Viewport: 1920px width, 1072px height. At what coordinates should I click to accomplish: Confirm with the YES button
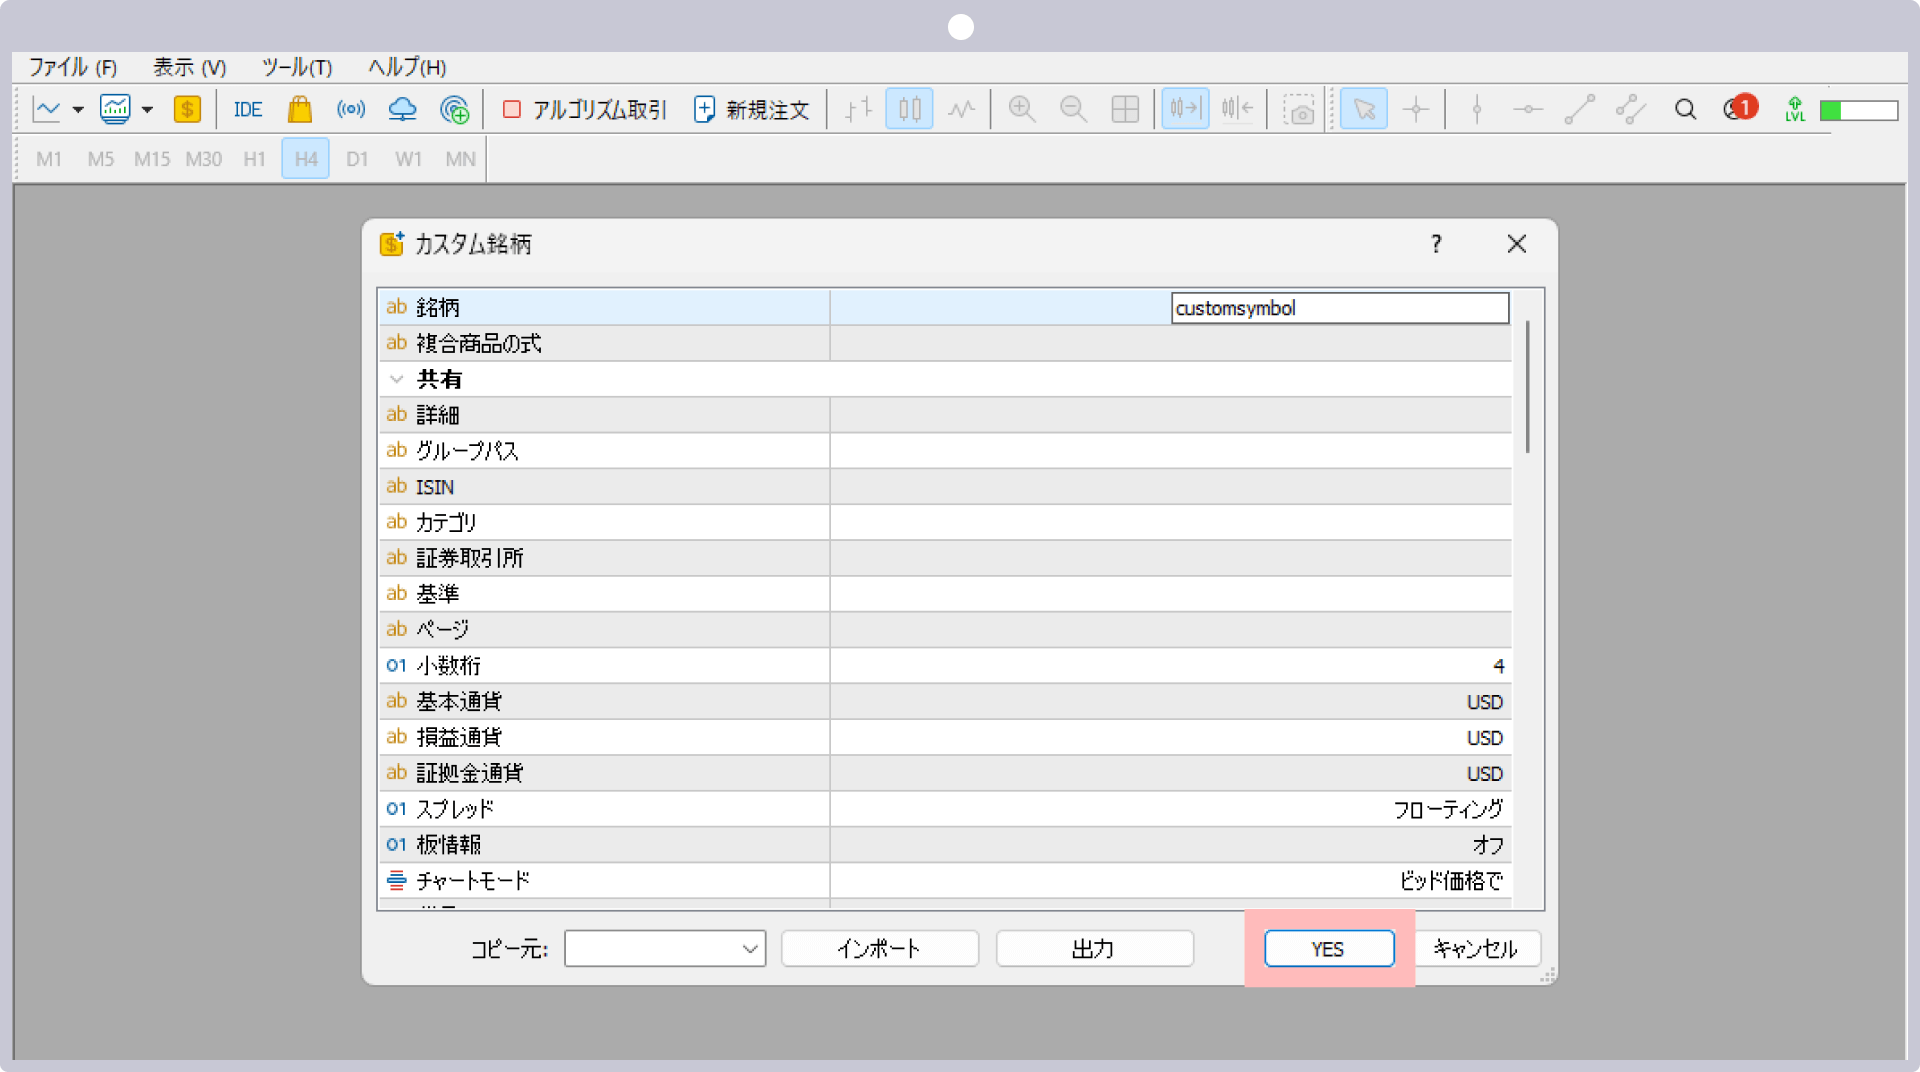tap(1329, 948)
